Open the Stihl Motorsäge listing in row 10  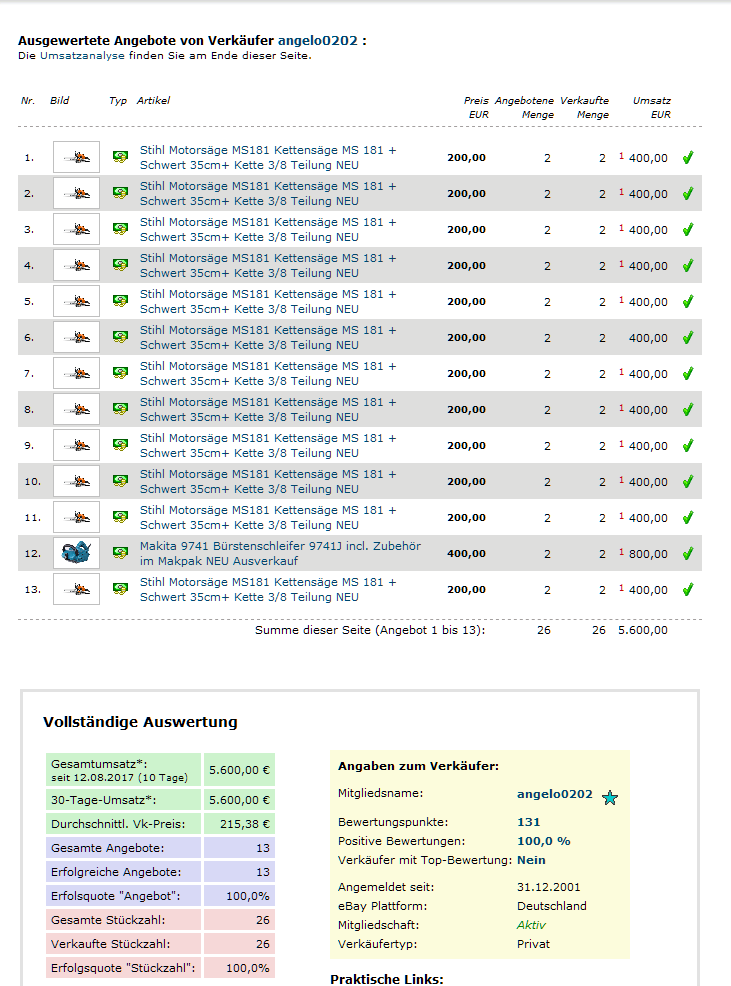[267, 481]
